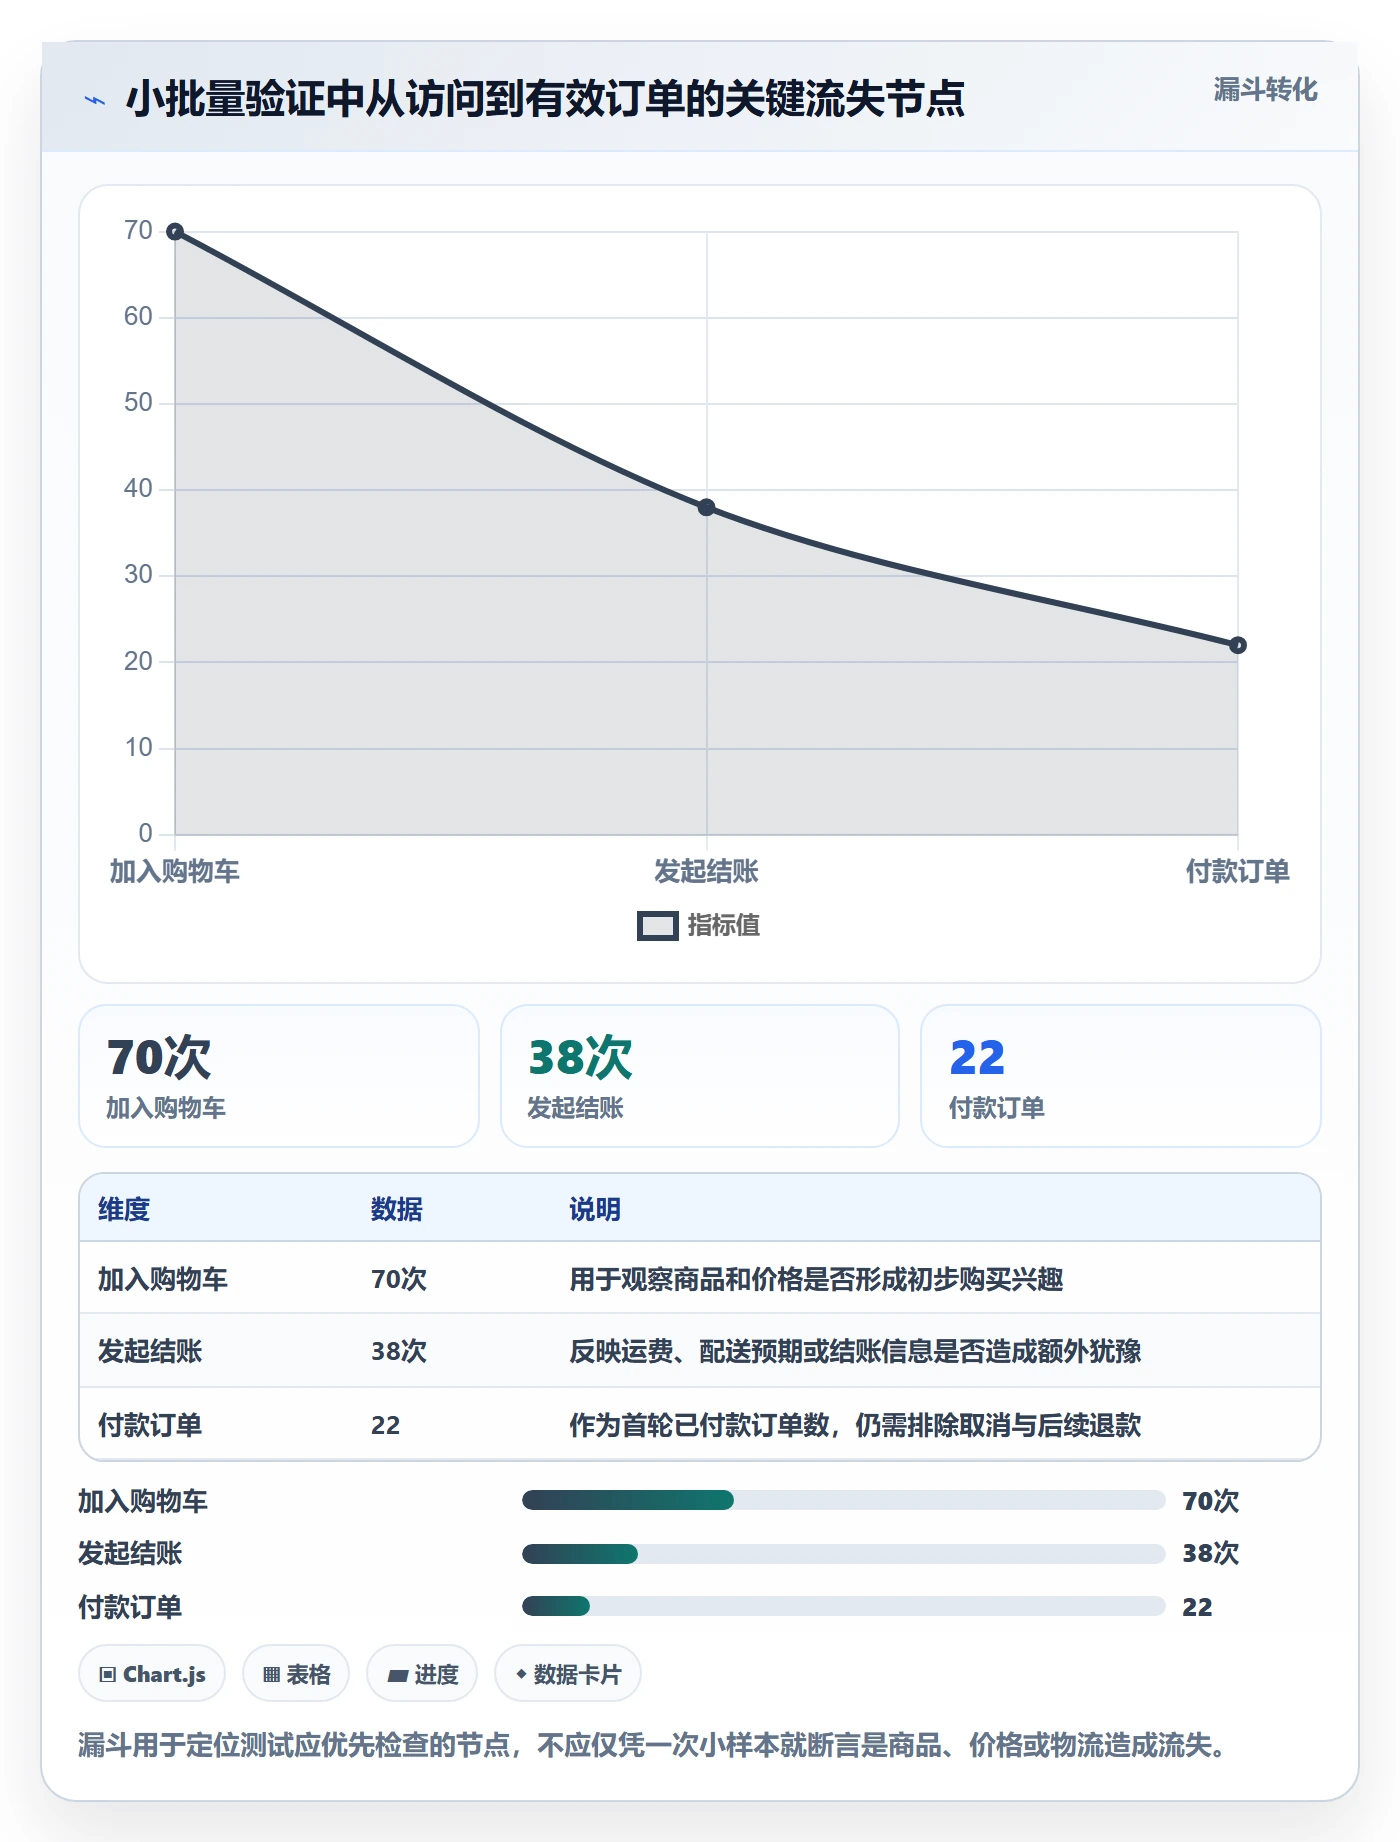This screenshot has width=1400, height=1842.
Task: Select the chart data point at 70
Action: click(x=175, y=232)
